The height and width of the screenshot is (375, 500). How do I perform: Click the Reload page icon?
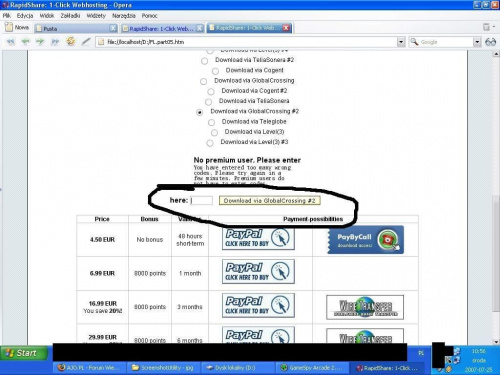[70, 41]
